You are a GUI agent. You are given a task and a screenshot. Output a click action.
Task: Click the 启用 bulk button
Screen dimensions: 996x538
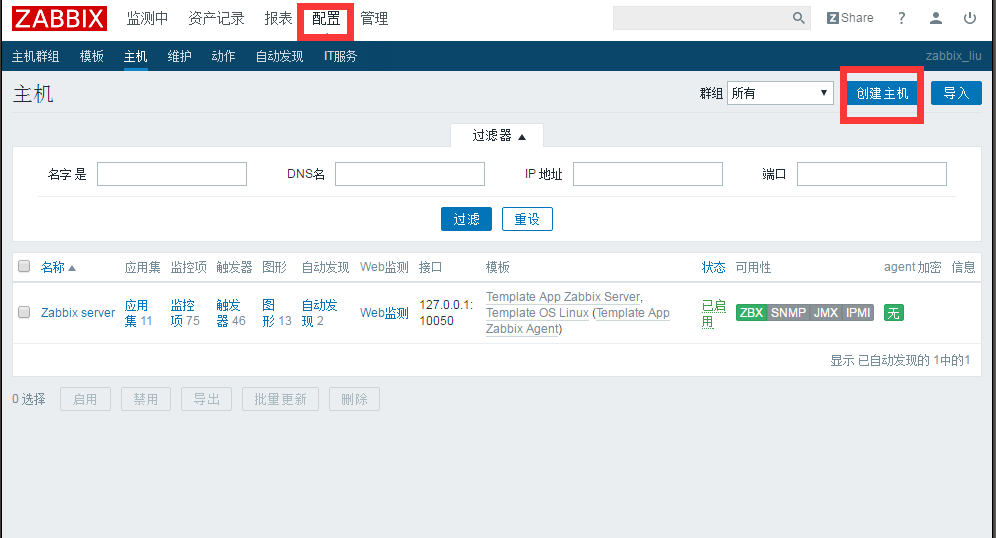85,399
